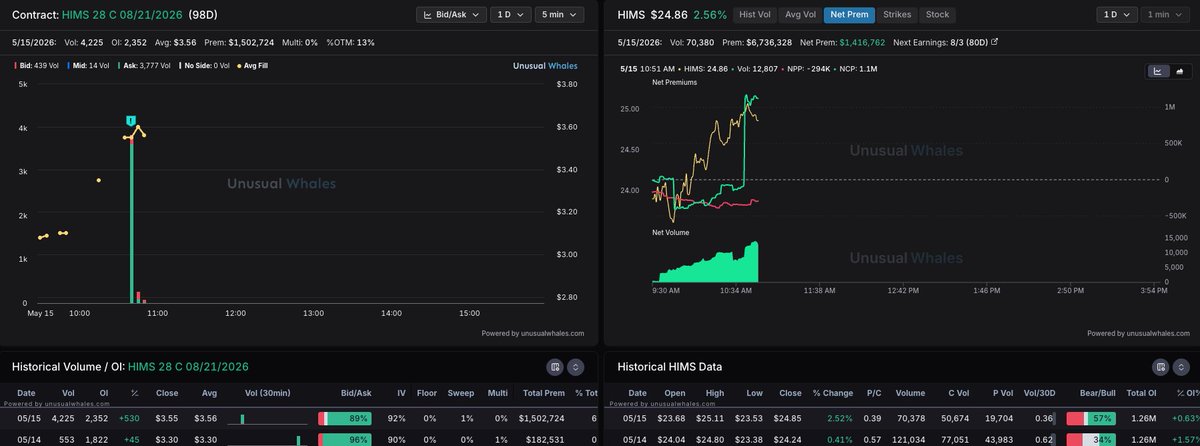Select the Stock tab
The width and height of the screenshot is (1200, 446).
coord(938,15)
